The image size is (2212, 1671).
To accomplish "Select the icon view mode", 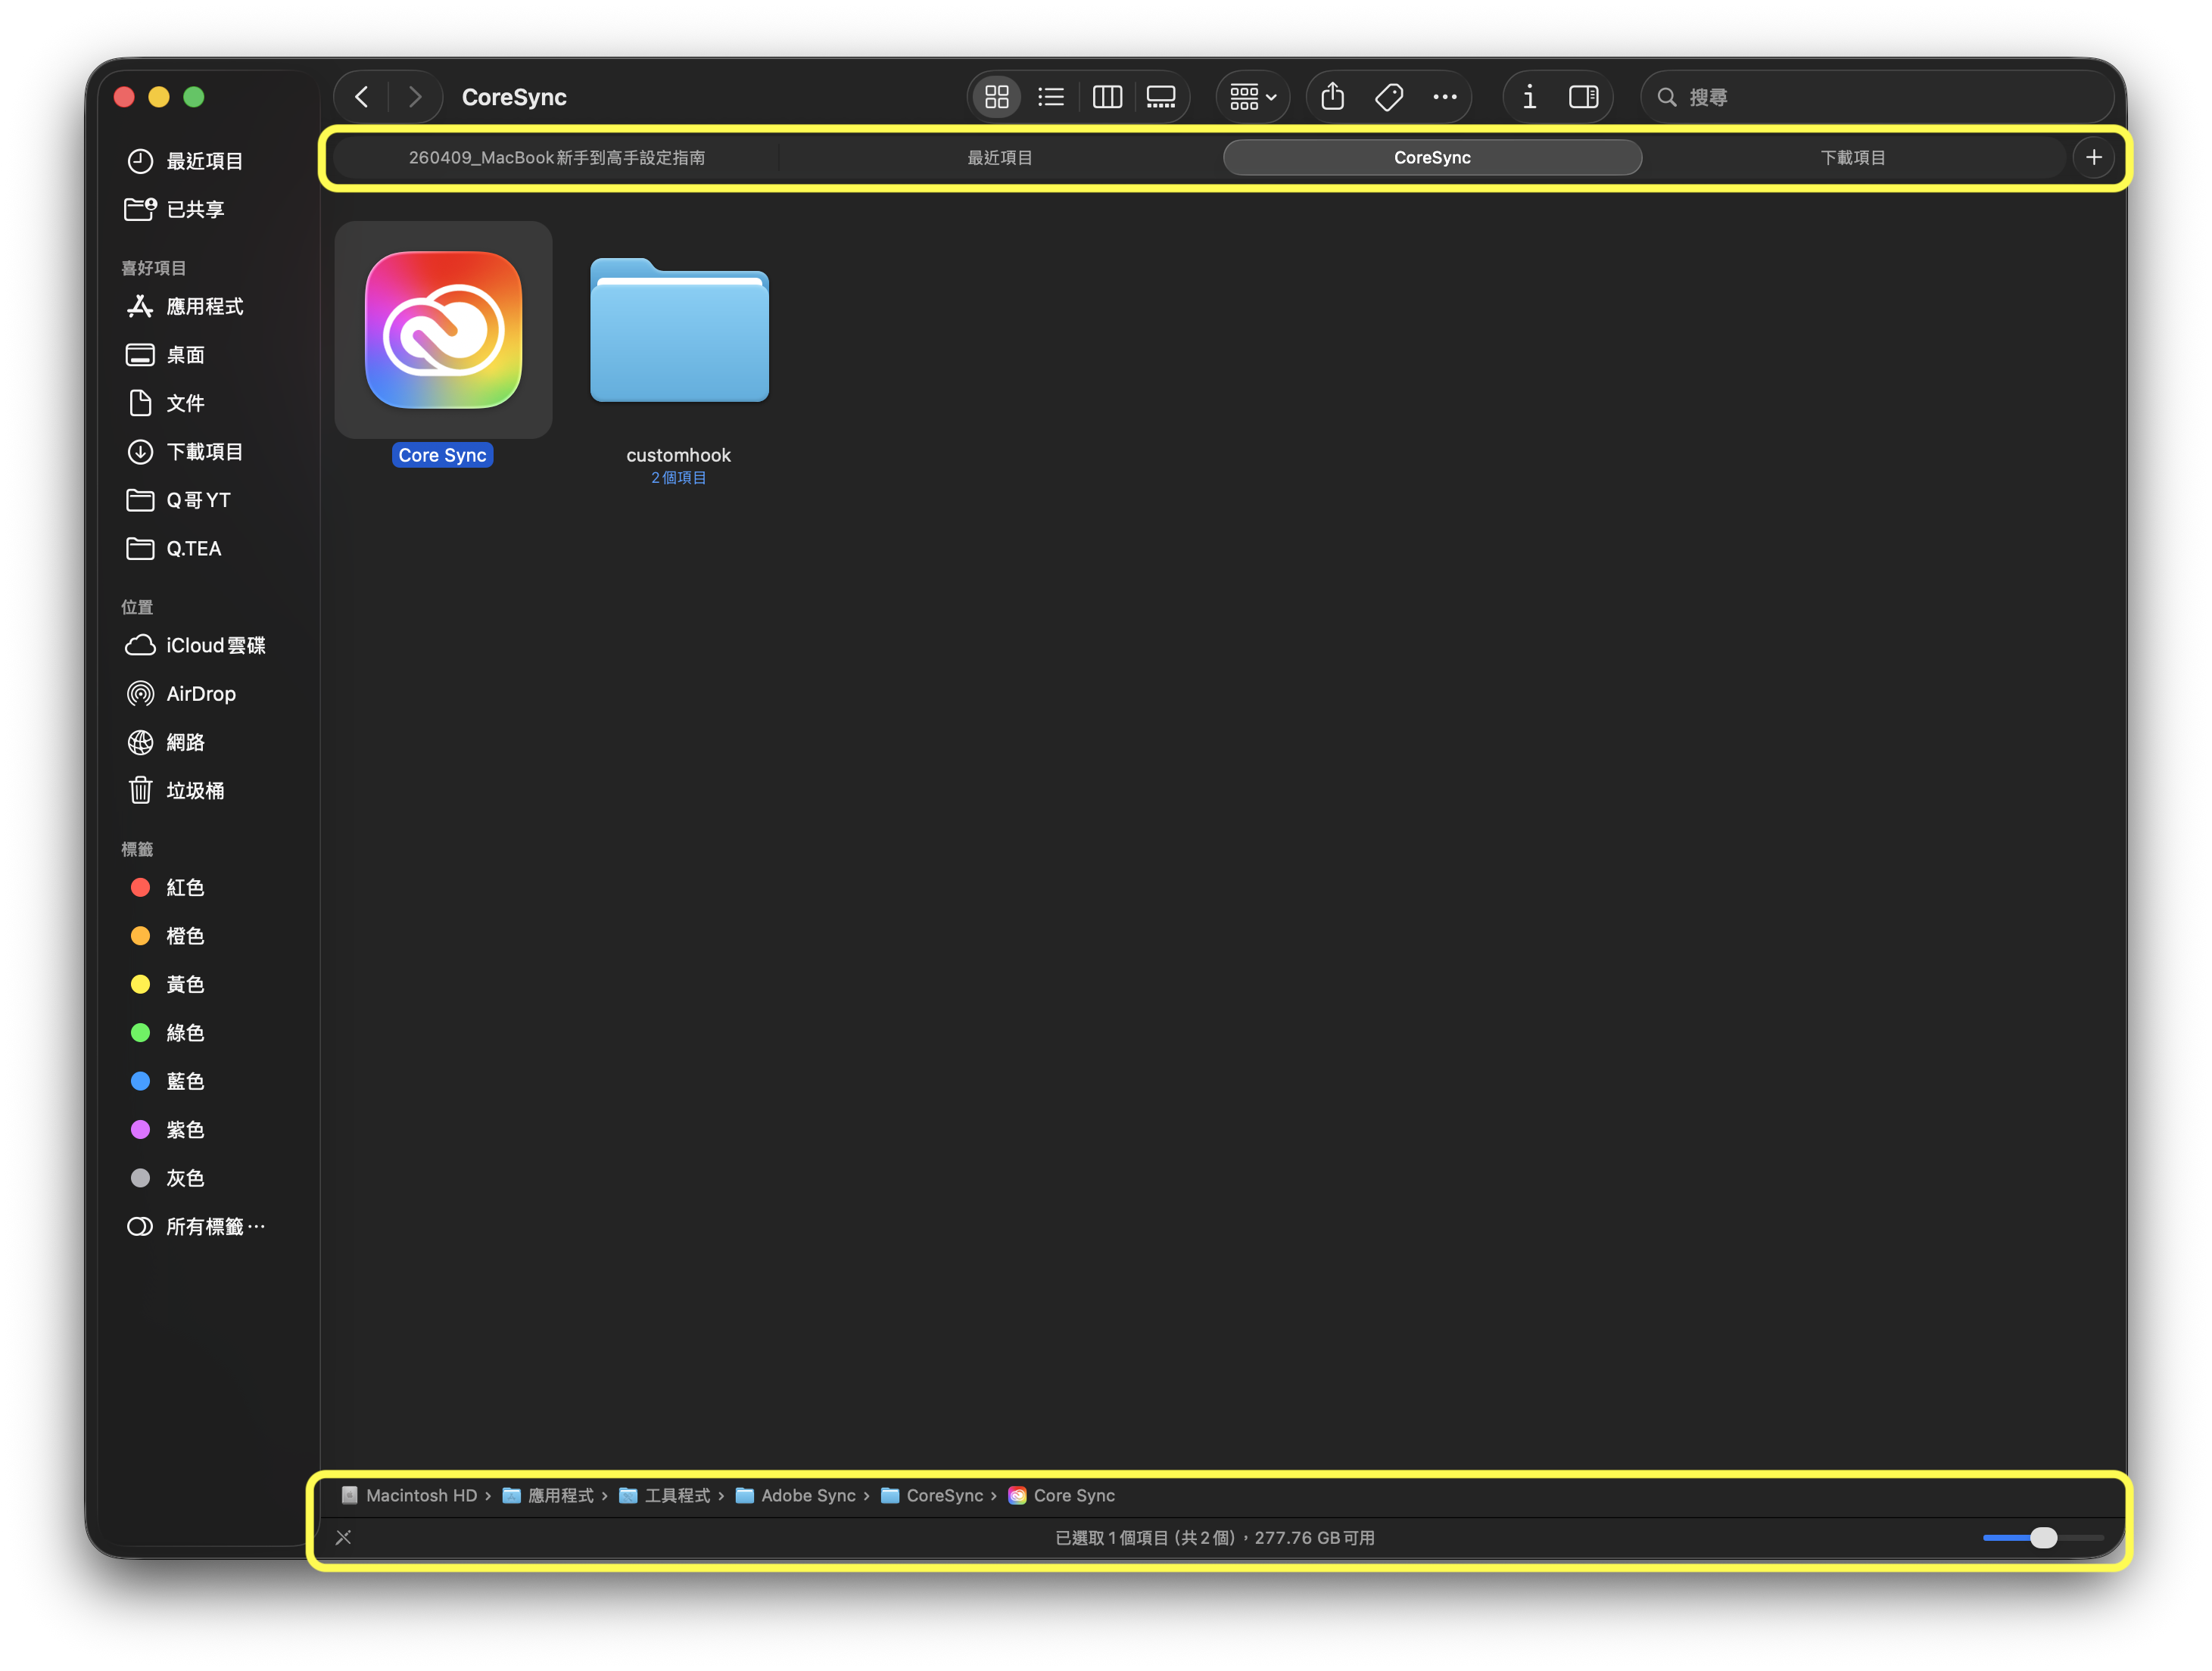I will click(996, 97).
